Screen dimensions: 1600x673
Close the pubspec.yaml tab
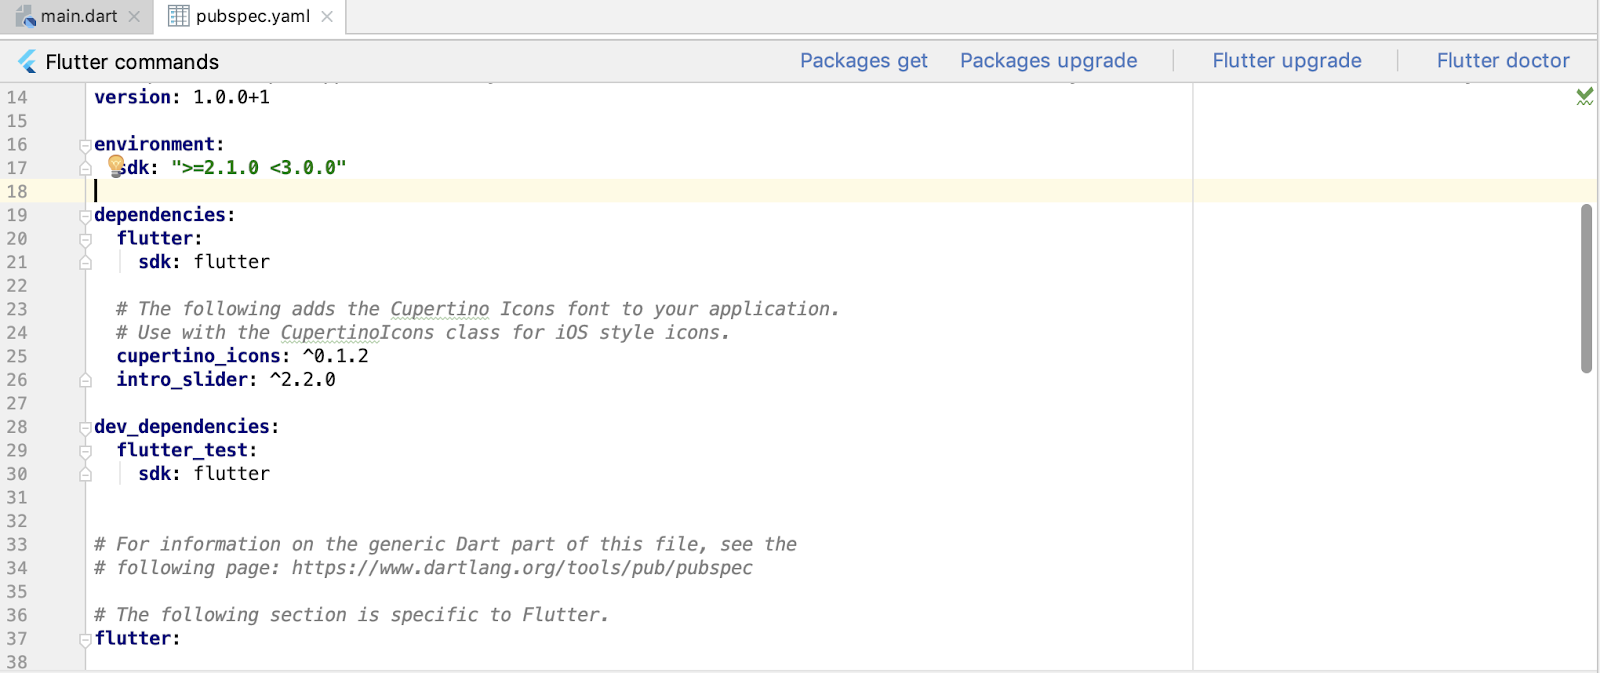[x=327, y=16]
